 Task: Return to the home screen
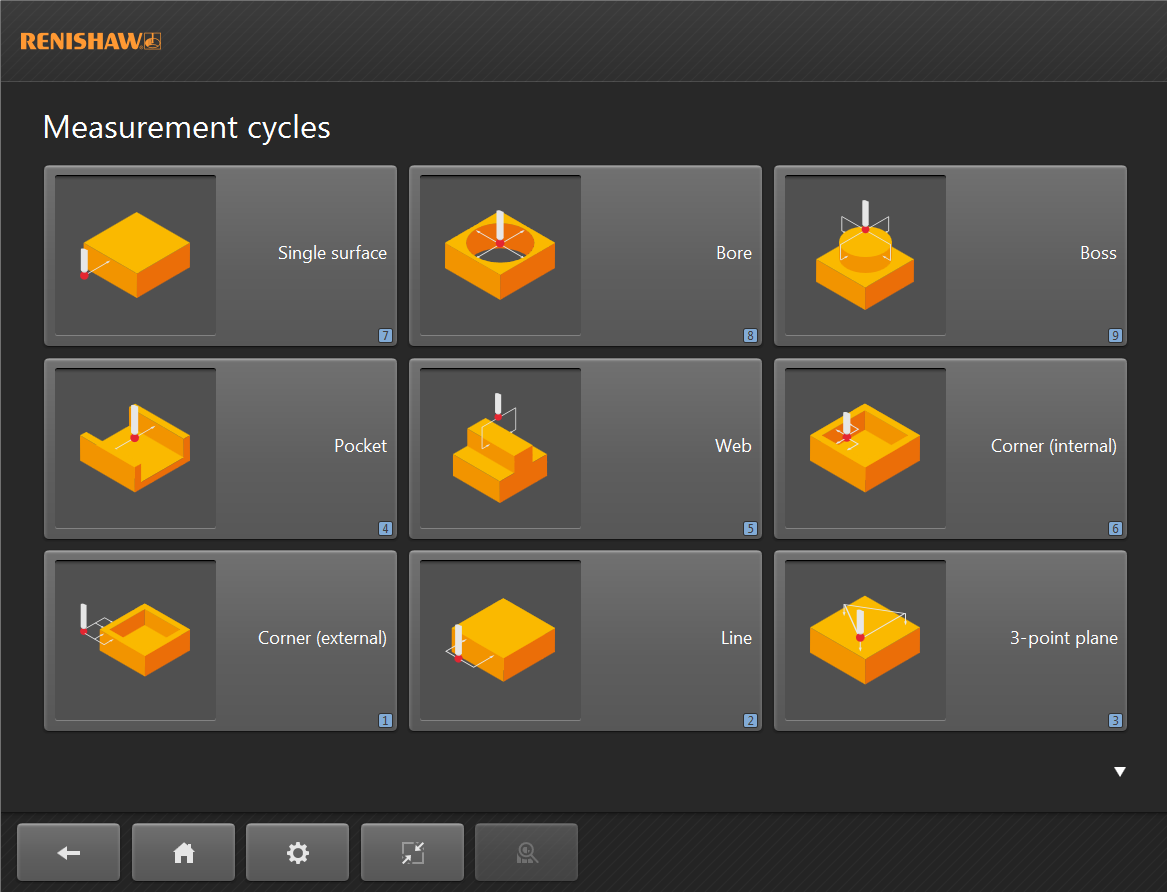pos(183,853)
